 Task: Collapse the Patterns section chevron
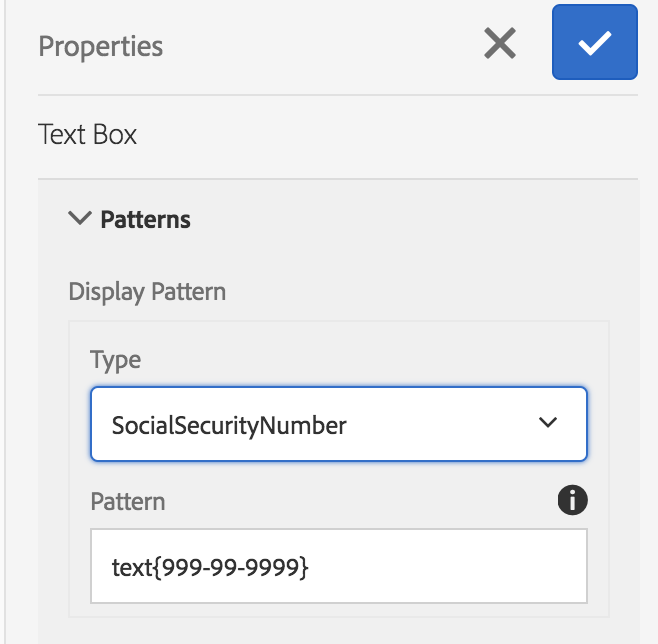coord(79,219)
